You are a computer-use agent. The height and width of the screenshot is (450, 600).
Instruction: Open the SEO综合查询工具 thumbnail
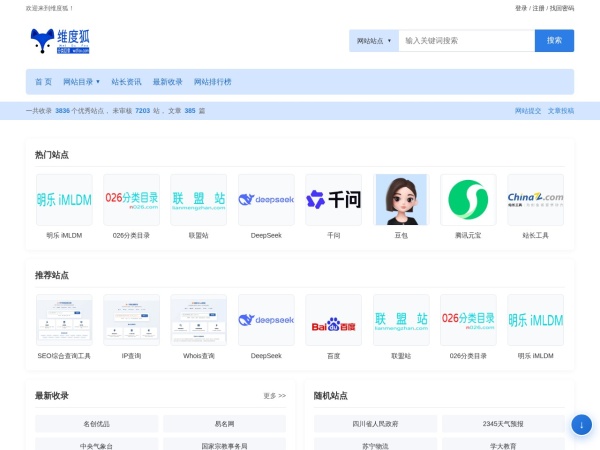pyautogui.click(x=64, y=320)
